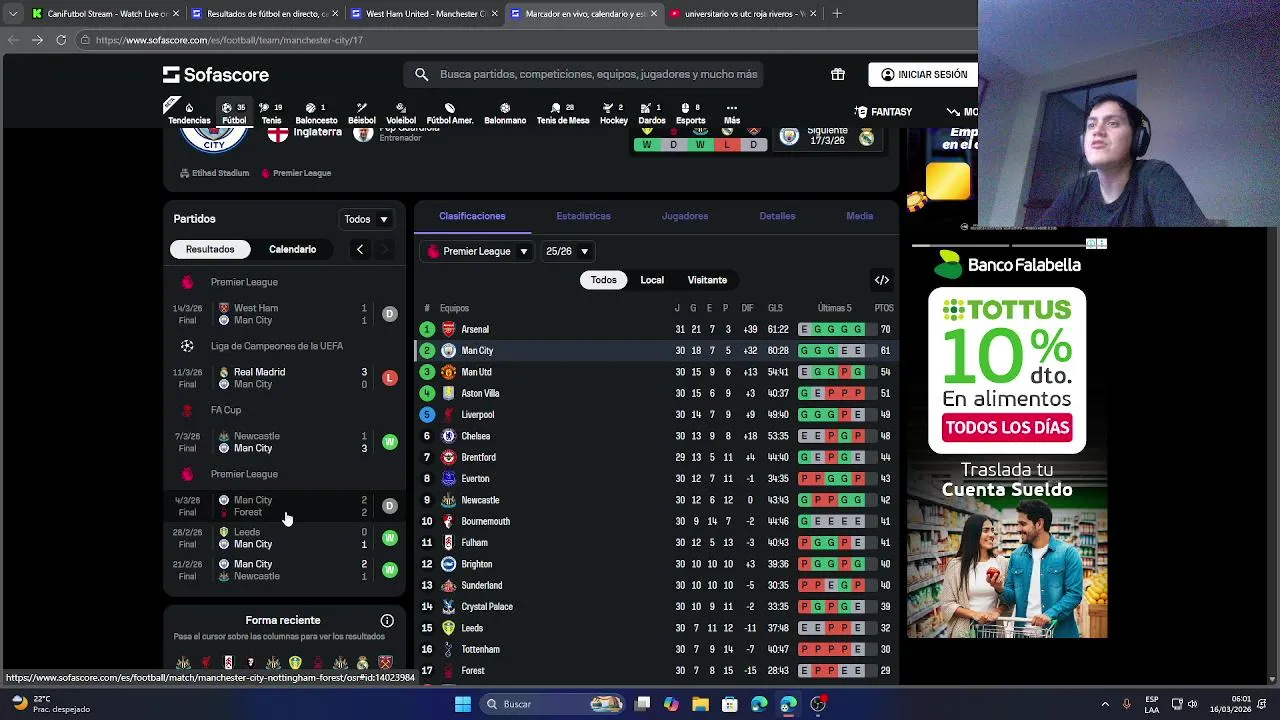Select the Resultados toggle
The image size is (1280, 720).
pos(210,249)
